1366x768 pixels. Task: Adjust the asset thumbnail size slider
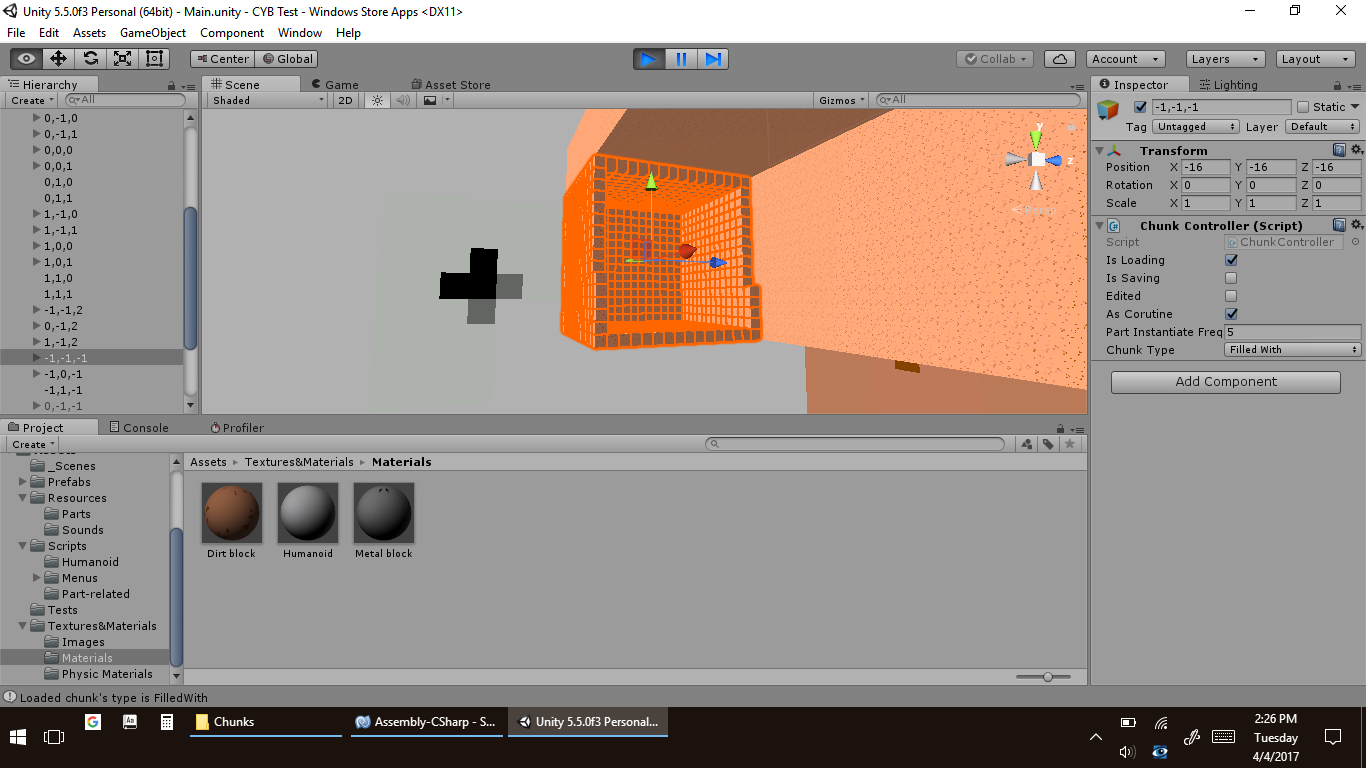pos(1047,677)
